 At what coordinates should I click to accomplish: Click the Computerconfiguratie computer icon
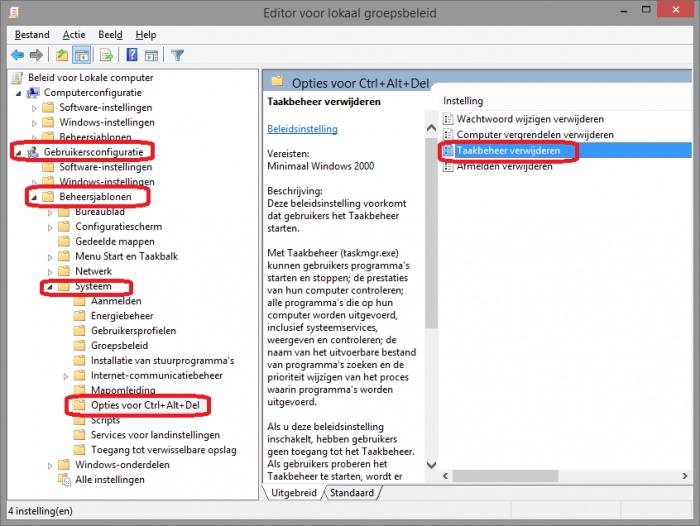pyautogui.click(x=33, y=92)
